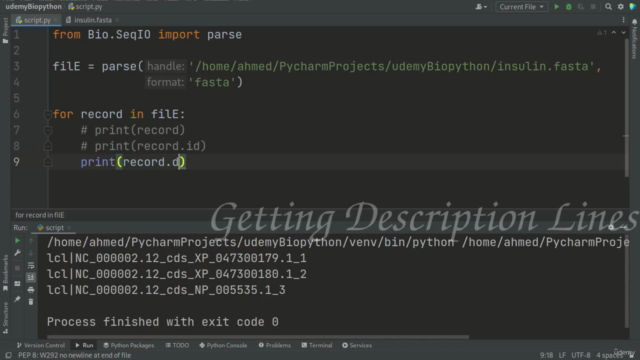This screenshot has height=360, width=640.
Task: Open Problems tool window
Action: pos(275,345)
